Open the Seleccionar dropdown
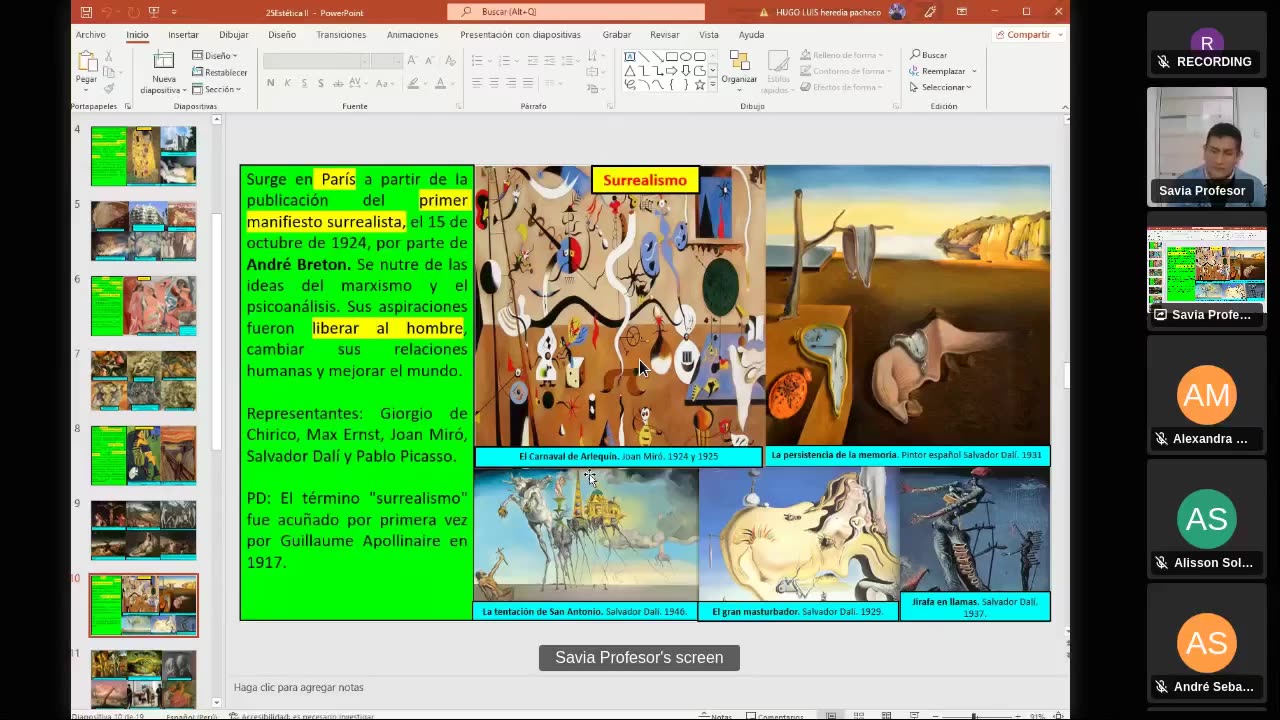Image resolution: width=1280 pixels, height=720 pixels. pos(941,87)
